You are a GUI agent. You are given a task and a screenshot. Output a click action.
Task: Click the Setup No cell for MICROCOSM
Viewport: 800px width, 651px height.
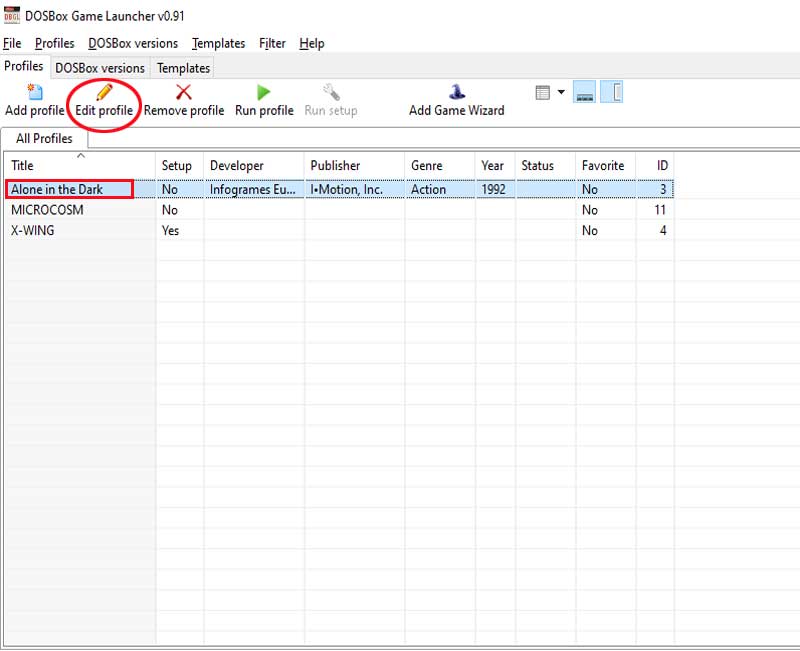click(x=180, y=210)
